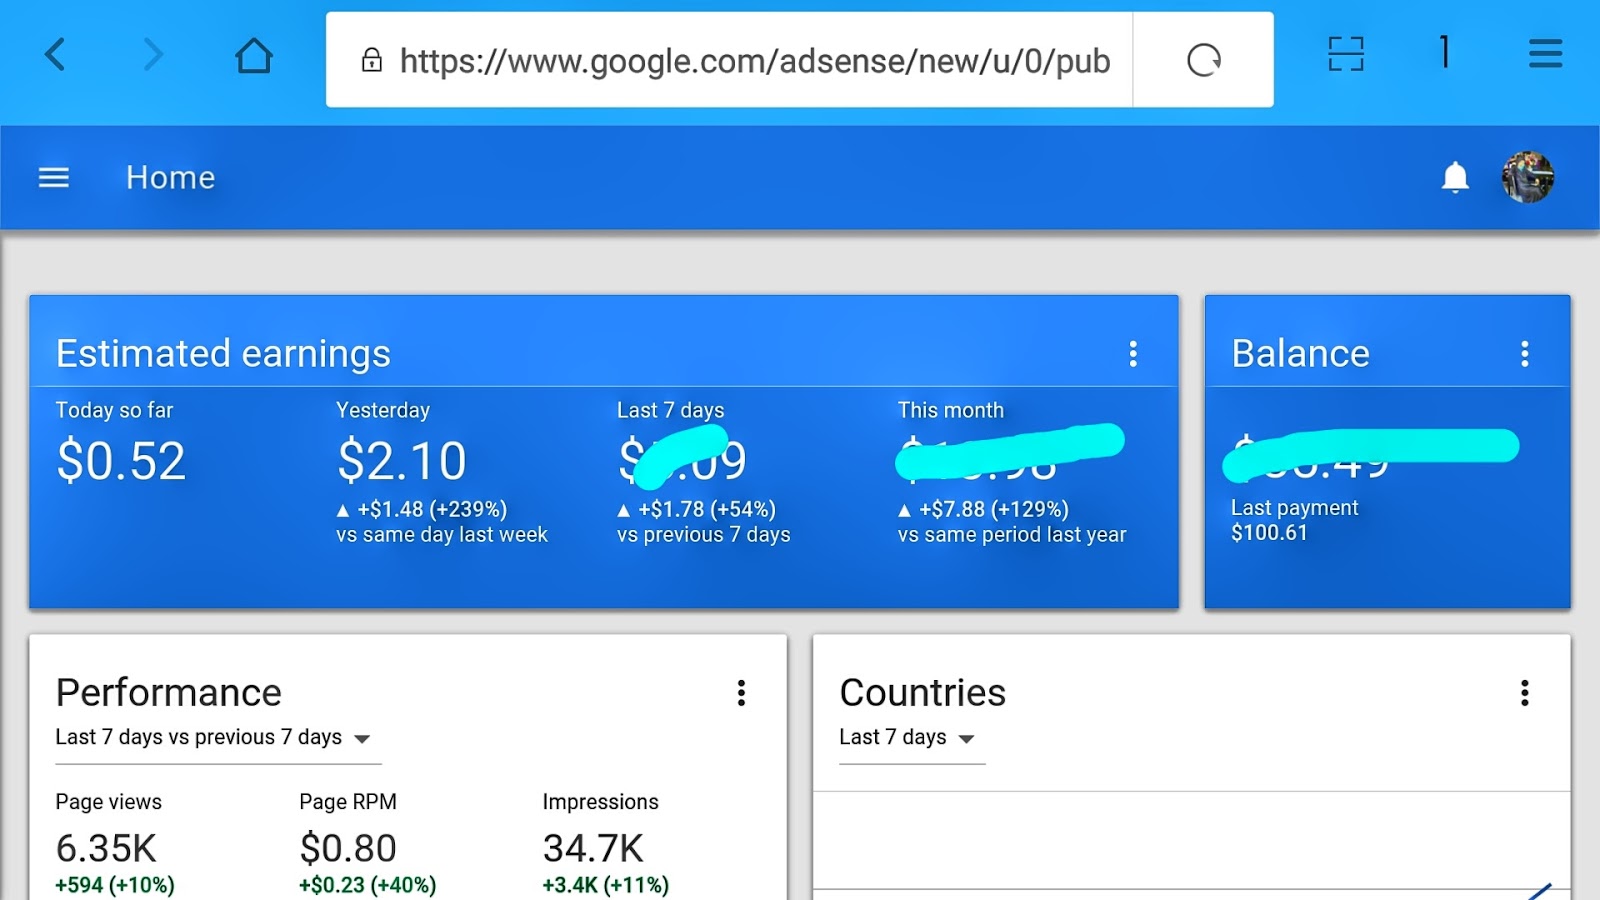Click the browser forward arrow
Viewport: 1600px width, 900px height.
coord(152,54)
